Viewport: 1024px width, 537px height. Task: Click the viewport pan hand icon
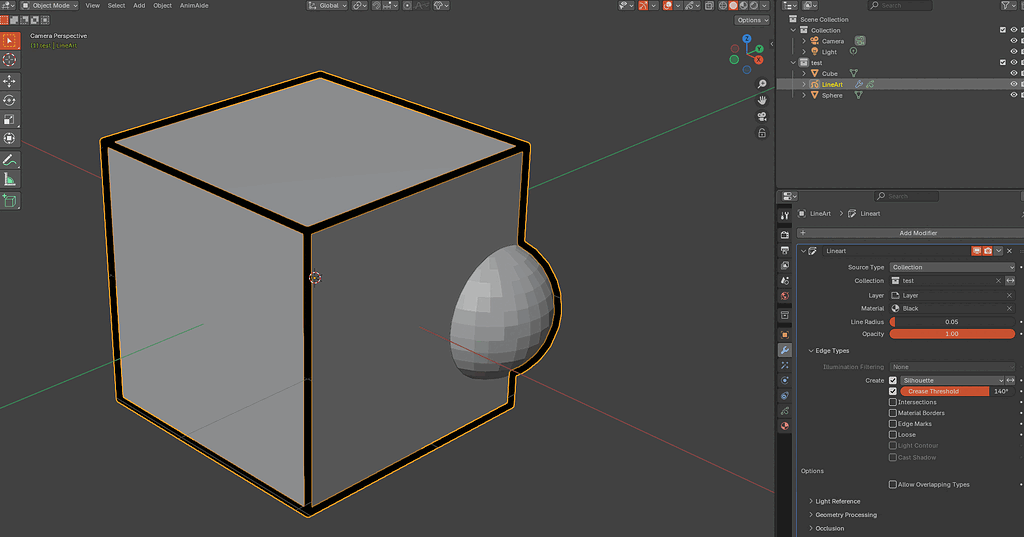click(761, 100)
